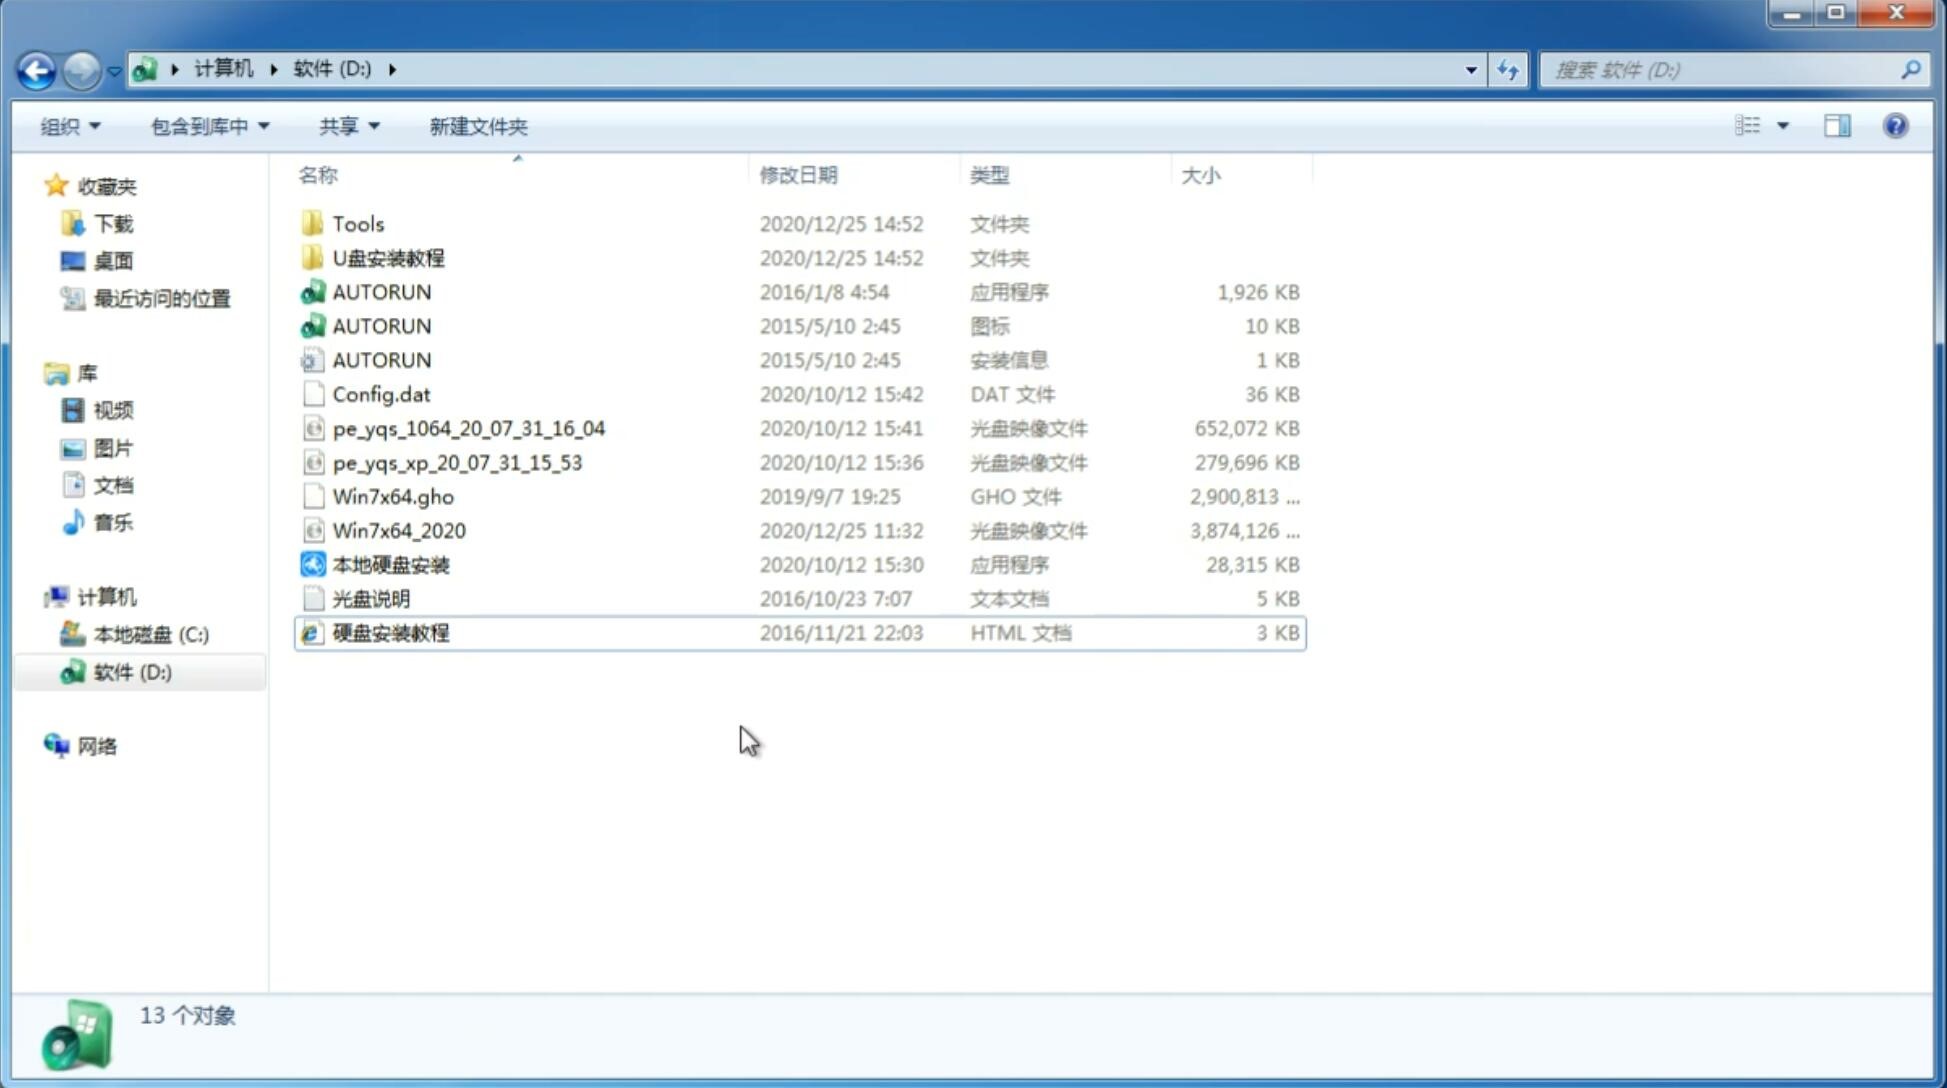
Task: Open the U盘安装教程 folder
Action: (388, 258)
